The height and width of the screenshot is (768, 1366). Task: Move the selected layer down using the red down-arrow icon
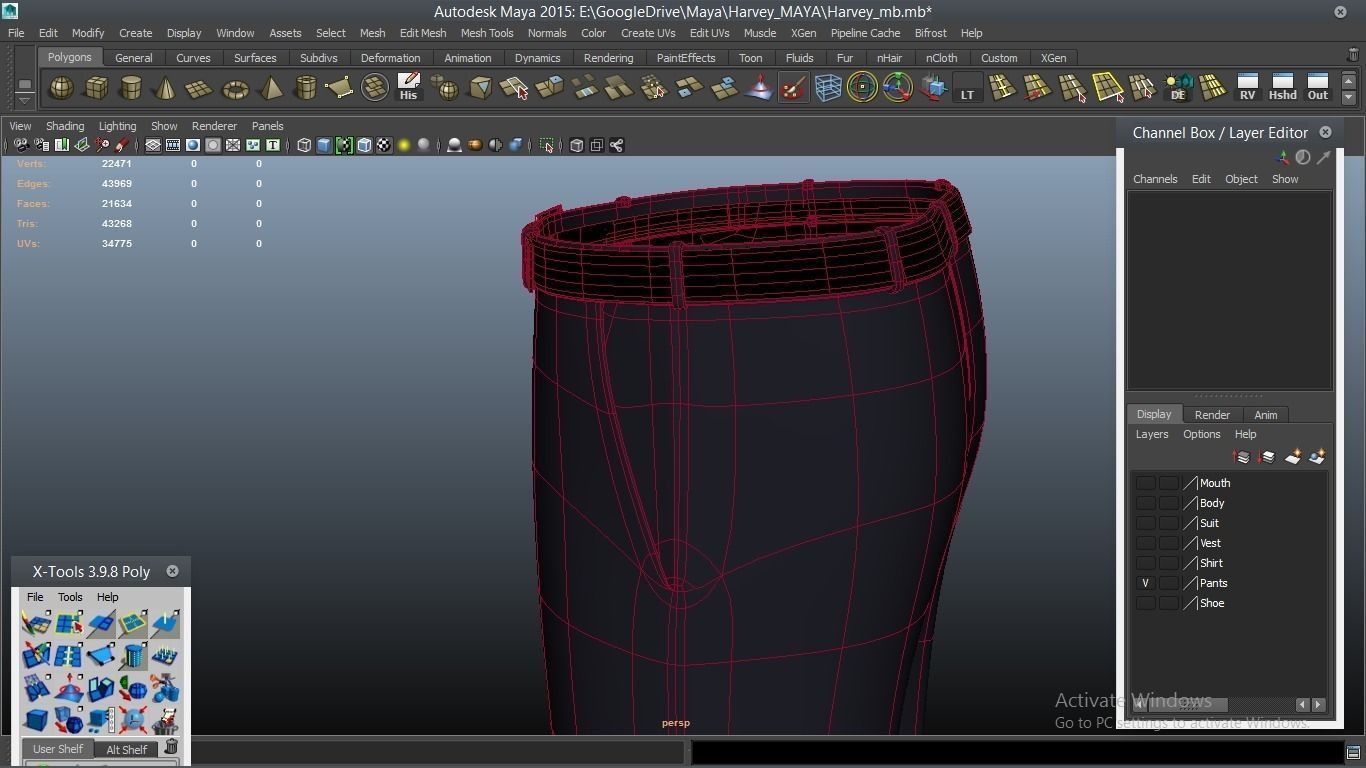(1267, 457)
